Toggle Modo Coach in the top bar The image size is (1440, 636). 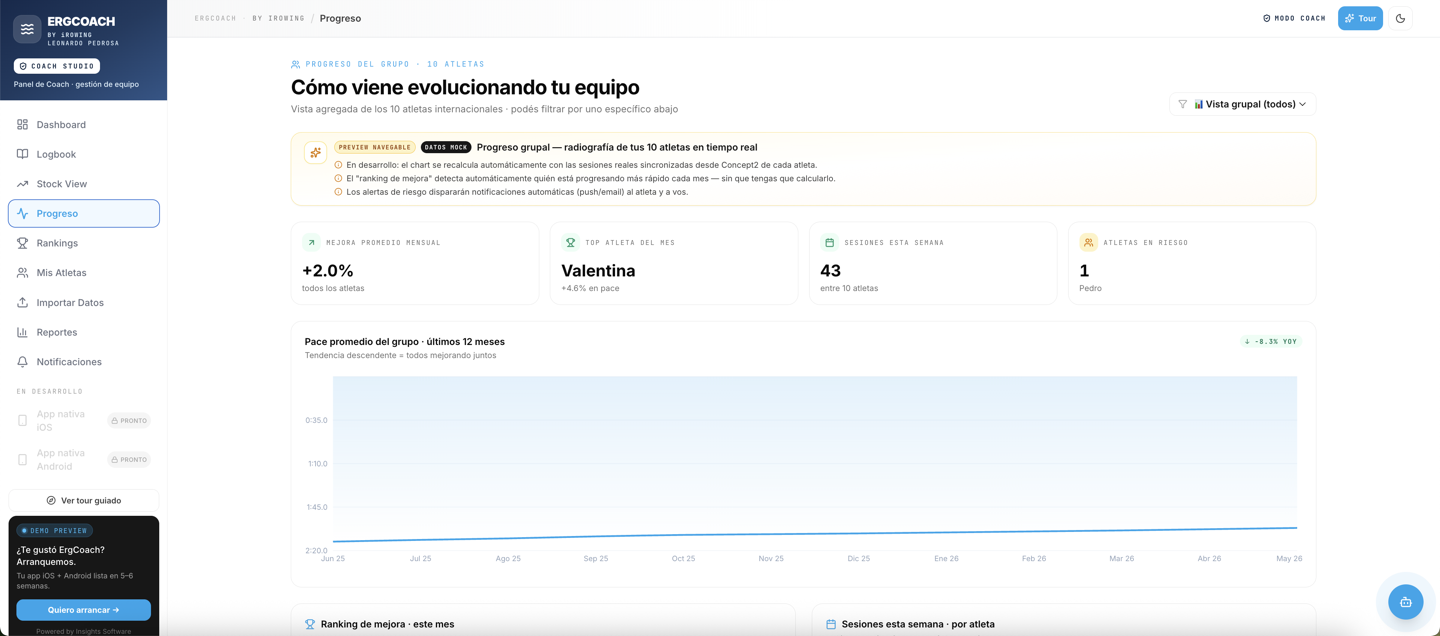point(1294,18)
